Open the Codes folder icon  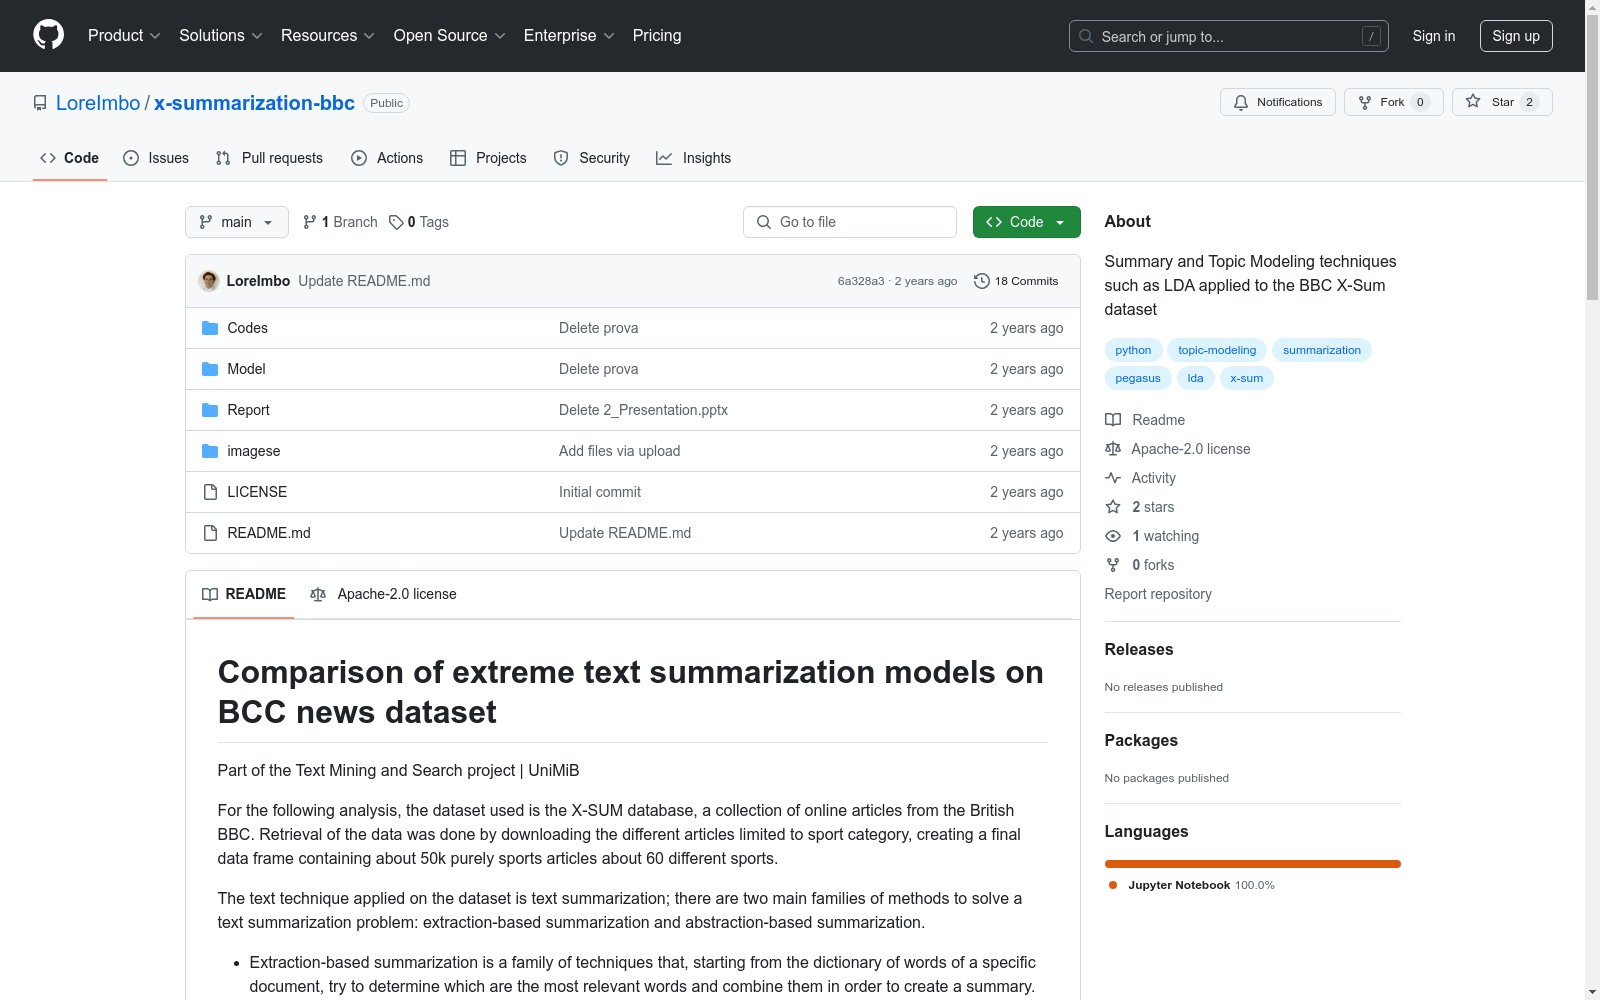pos(210,328)
